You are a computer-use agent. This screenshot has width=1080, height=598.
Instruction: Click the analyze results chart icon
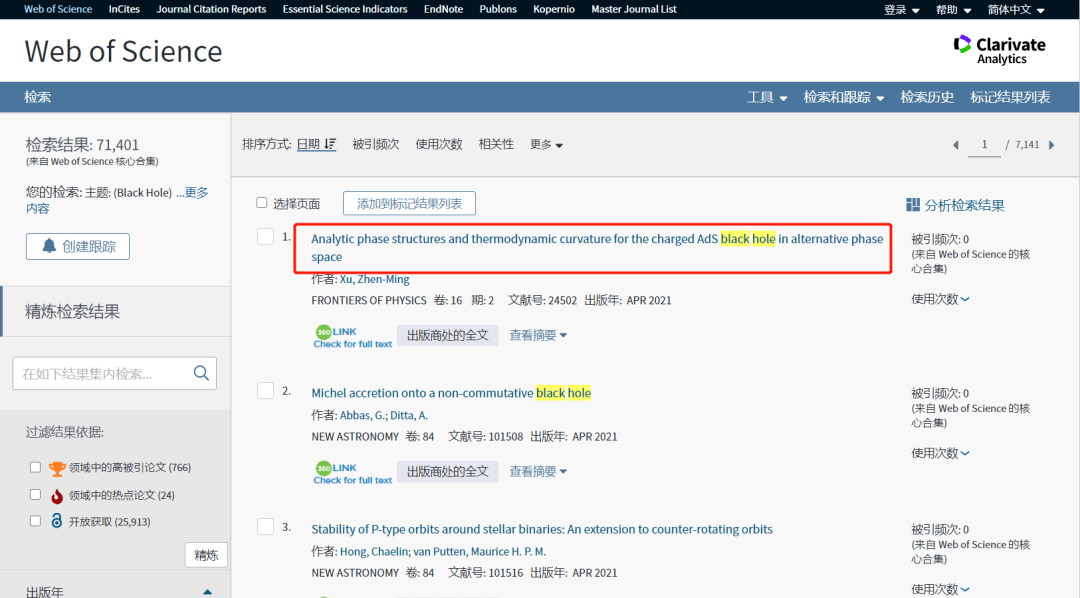point(912,205)
